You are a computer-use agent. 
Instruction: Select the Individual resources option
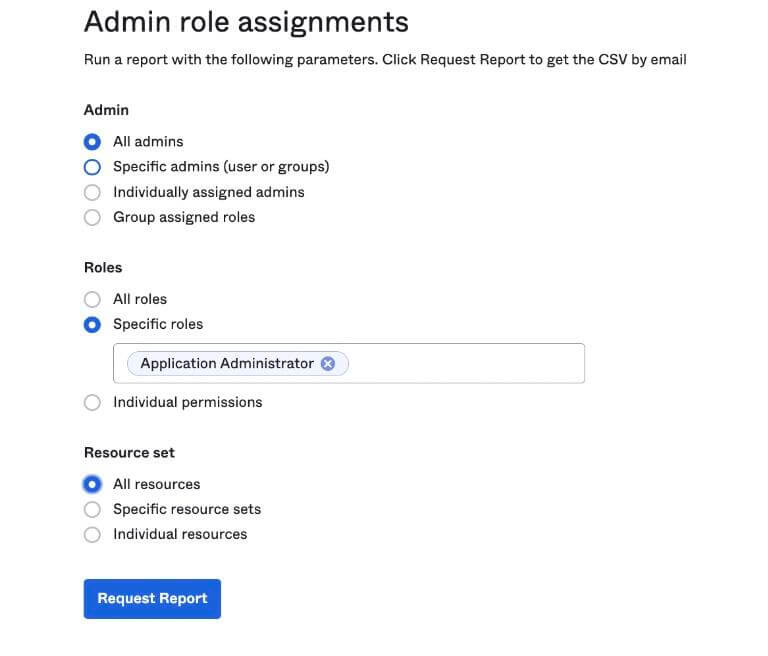pos(93,534)
